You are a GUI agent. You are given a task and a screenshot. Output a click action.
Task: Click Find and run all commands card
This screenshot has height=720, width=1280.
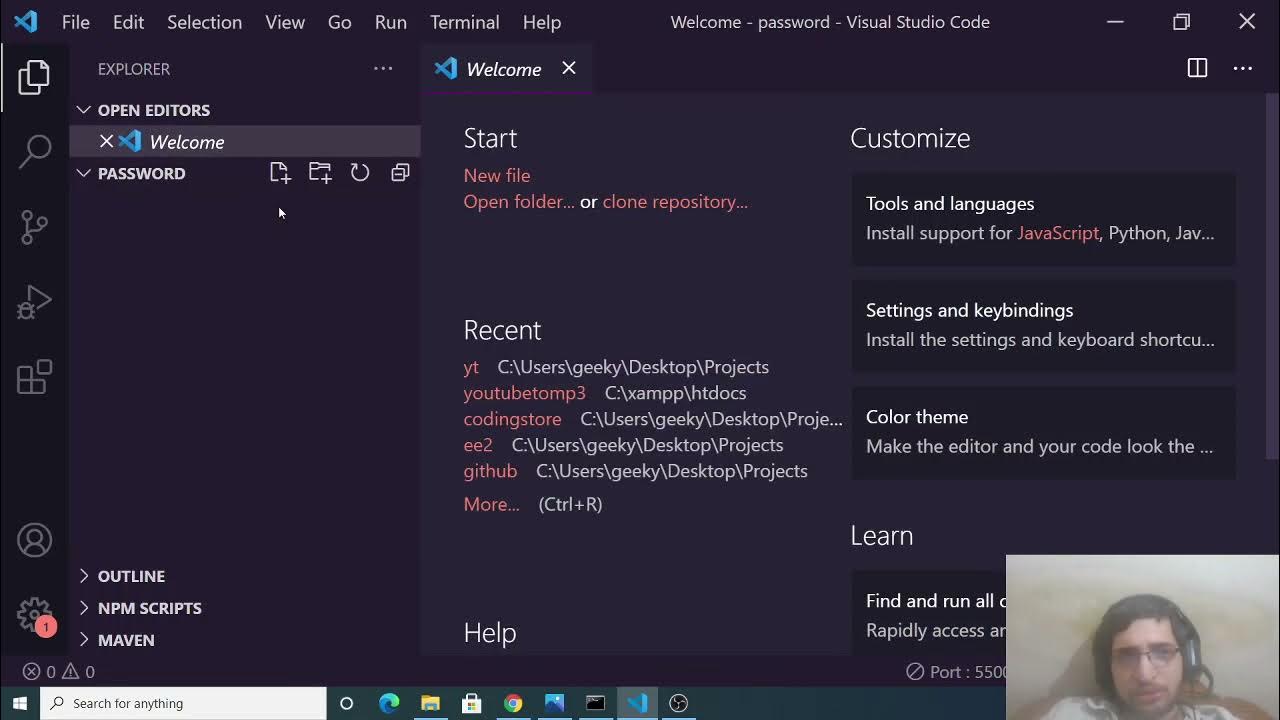(x=929, y=613)
